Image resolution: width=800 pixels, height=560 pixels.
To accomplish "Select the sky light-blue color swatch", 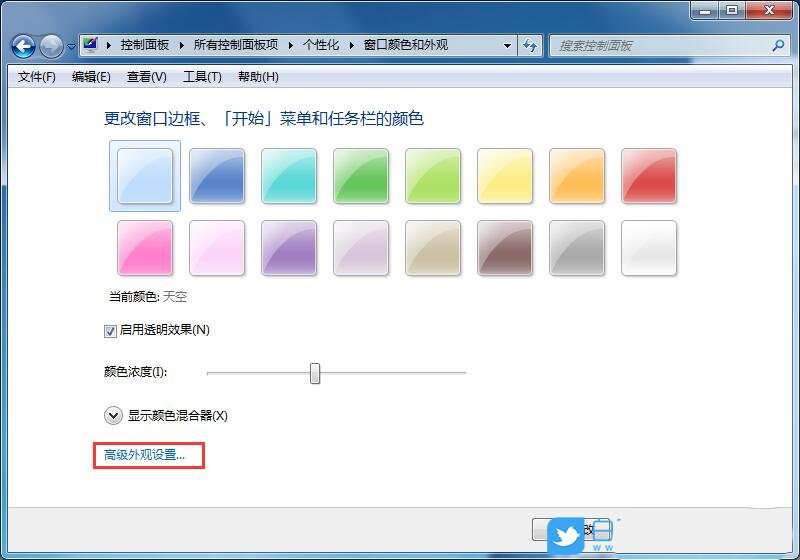I will [x=145, y=176].
